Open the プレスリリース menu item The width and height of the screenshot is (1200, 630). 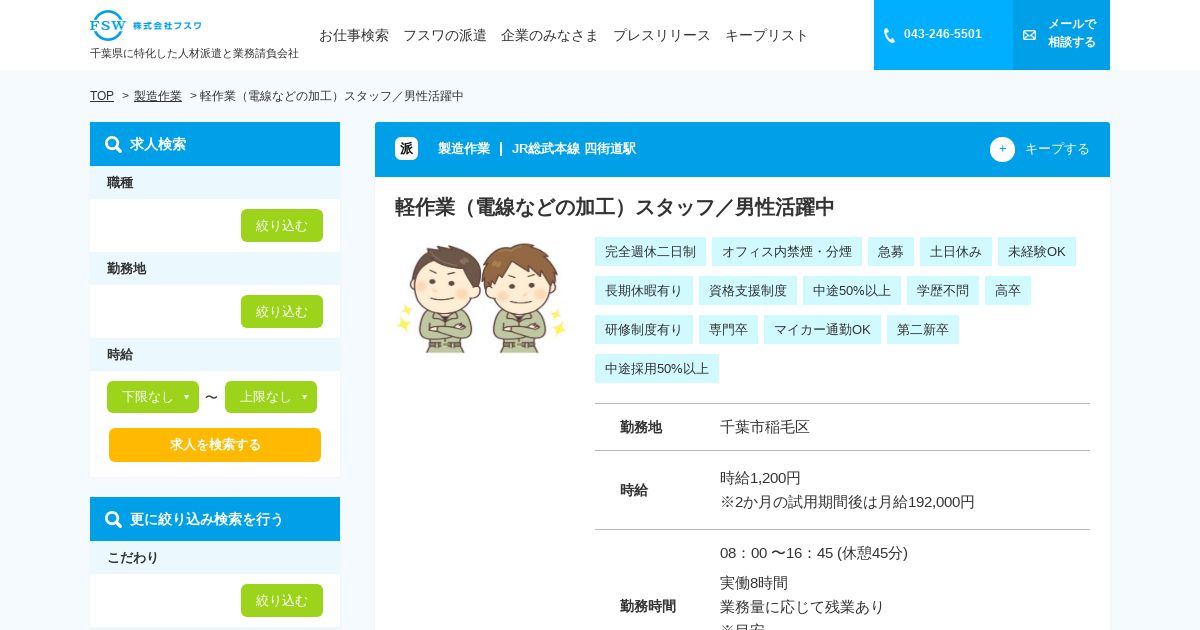pos(662,35)
